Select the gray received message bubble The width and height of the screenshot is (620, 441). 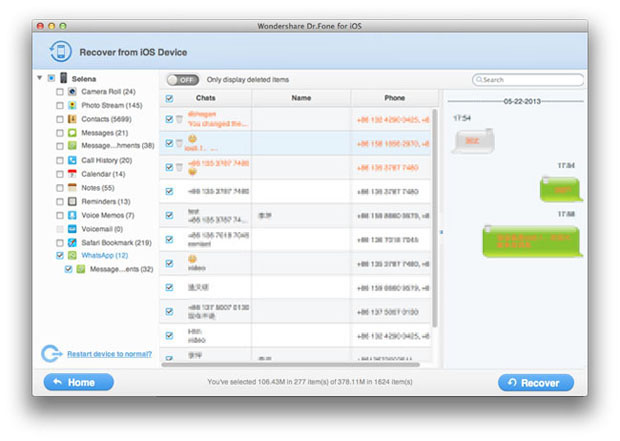473,141
